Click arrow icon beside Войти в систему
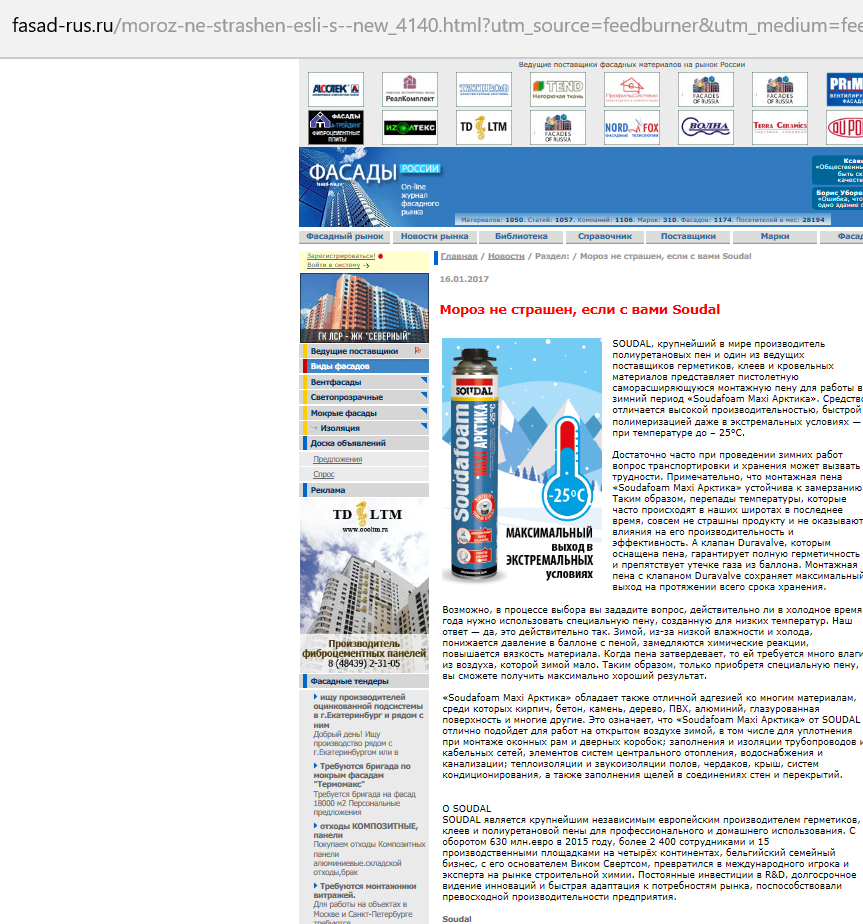 pos(366,266)
